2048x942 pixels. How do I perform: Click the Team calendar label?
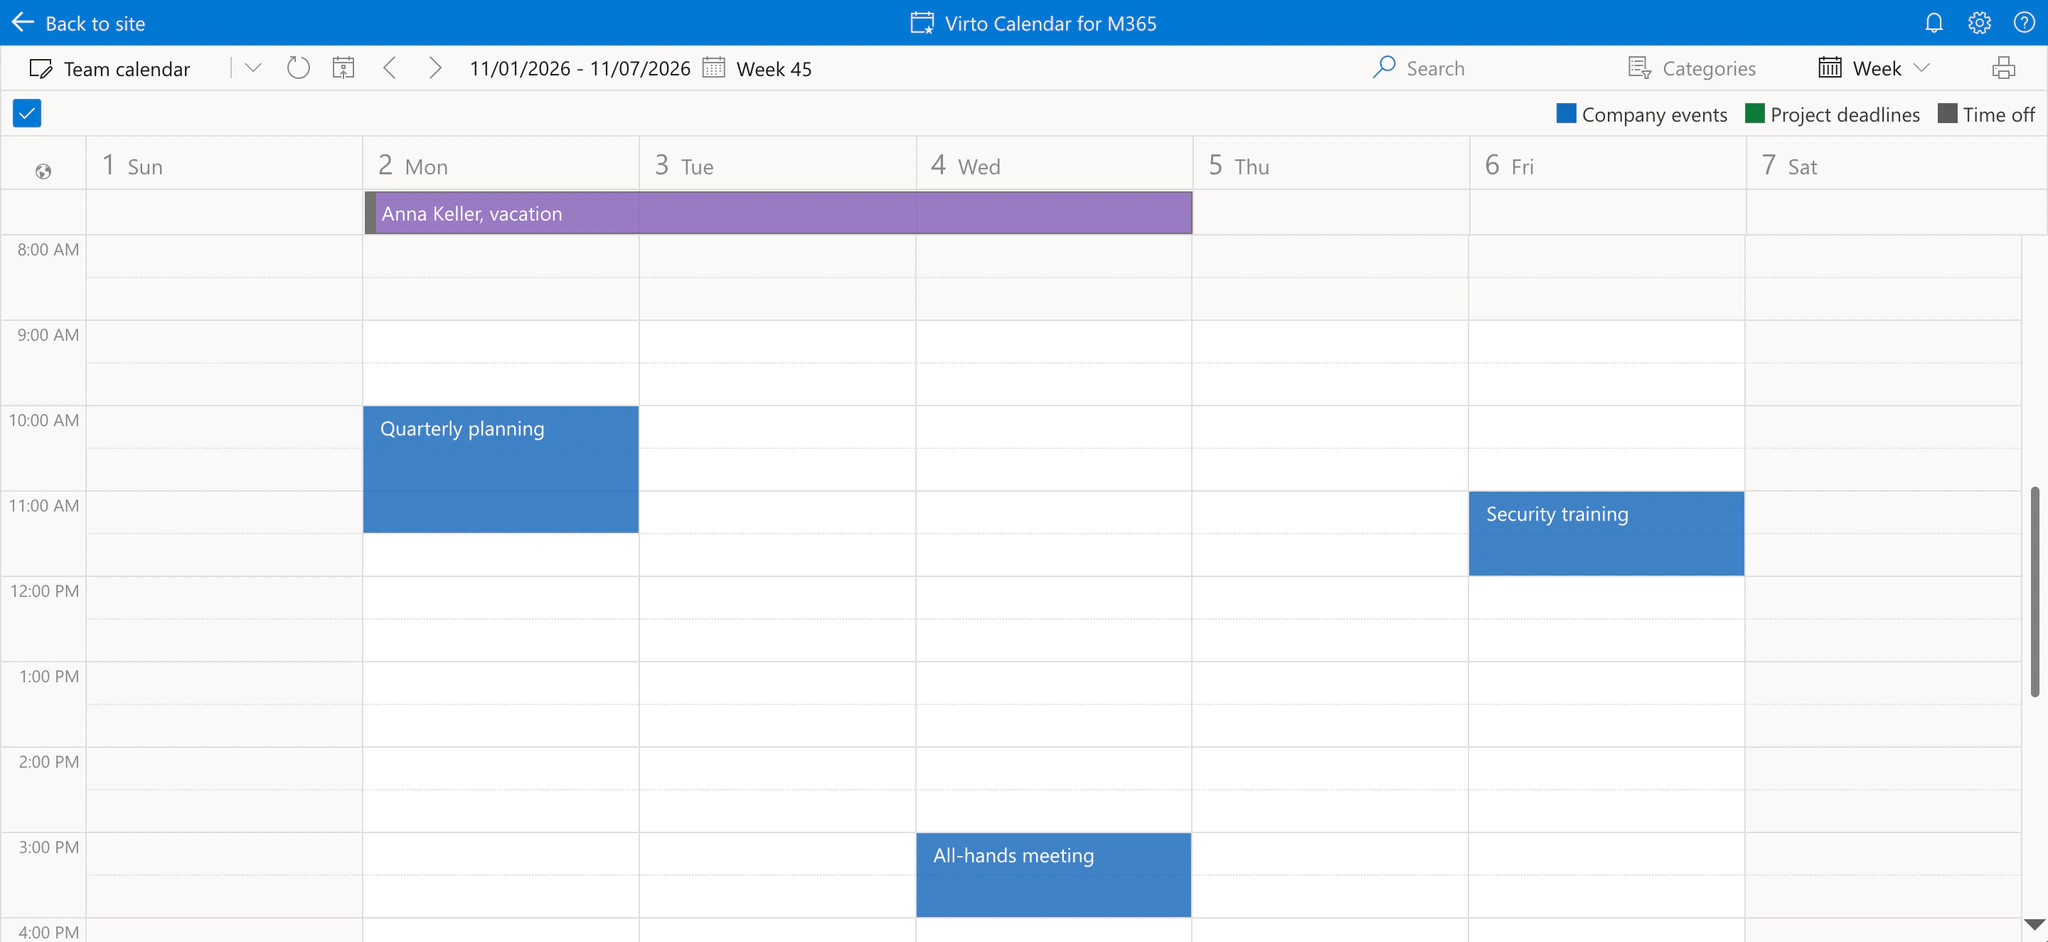click(x=127, y=69)
